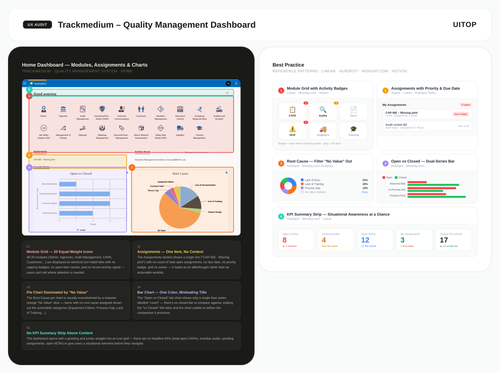Click the Due Today badge
Screen dimensions: 500x373
(x=461, y=114)
